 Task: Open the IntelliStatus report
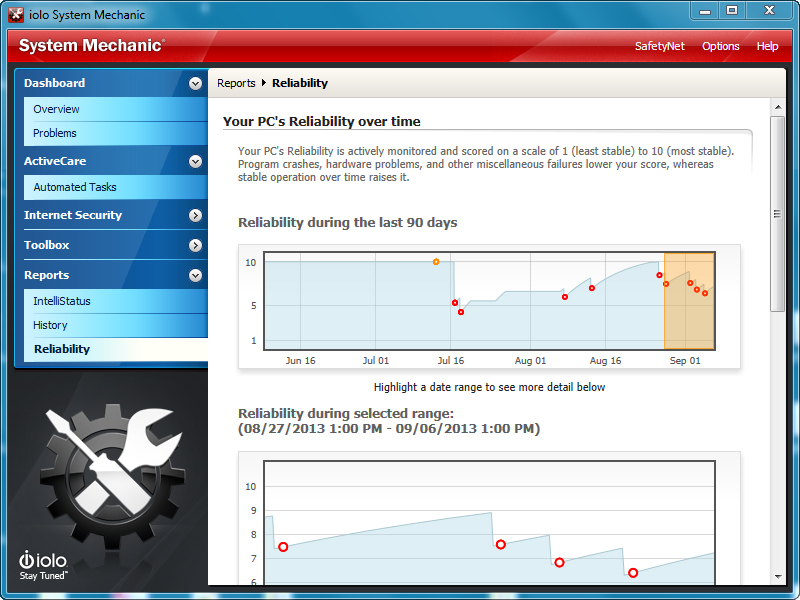tap(116, 301)
